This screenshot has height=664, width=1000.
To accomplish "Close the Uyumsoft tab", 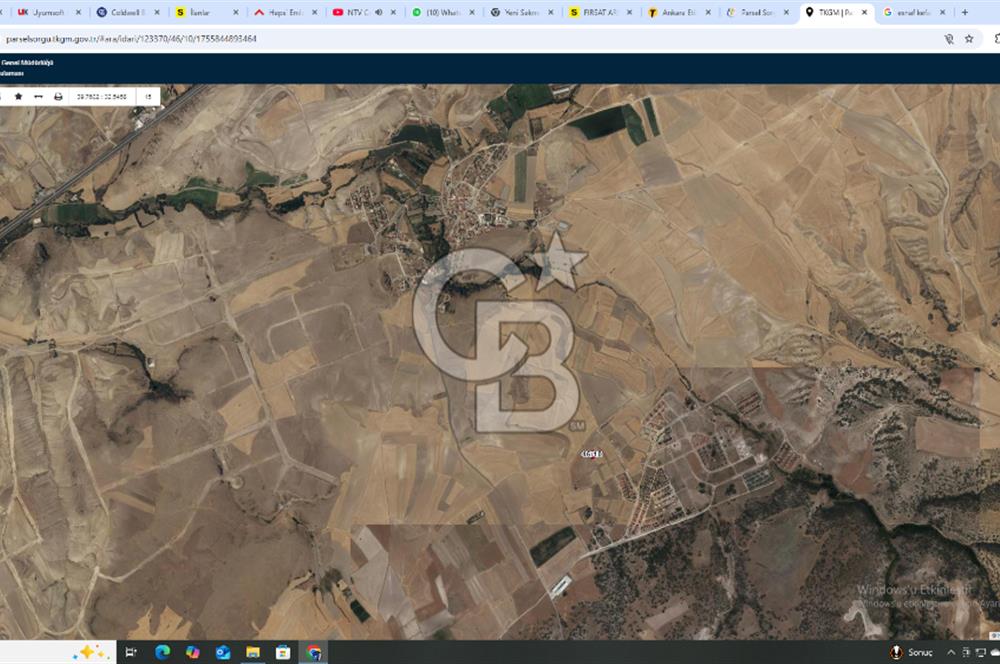I will [x=78, y=12].
